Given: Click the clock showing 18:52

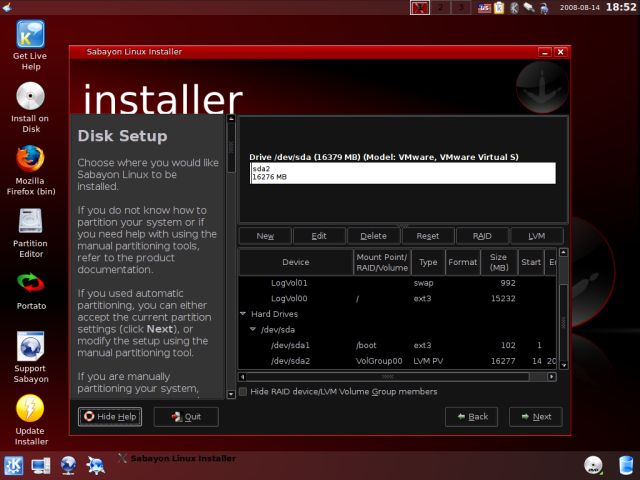Looking at the screenshot, I should pyautogui.click(x=621, y=7).
